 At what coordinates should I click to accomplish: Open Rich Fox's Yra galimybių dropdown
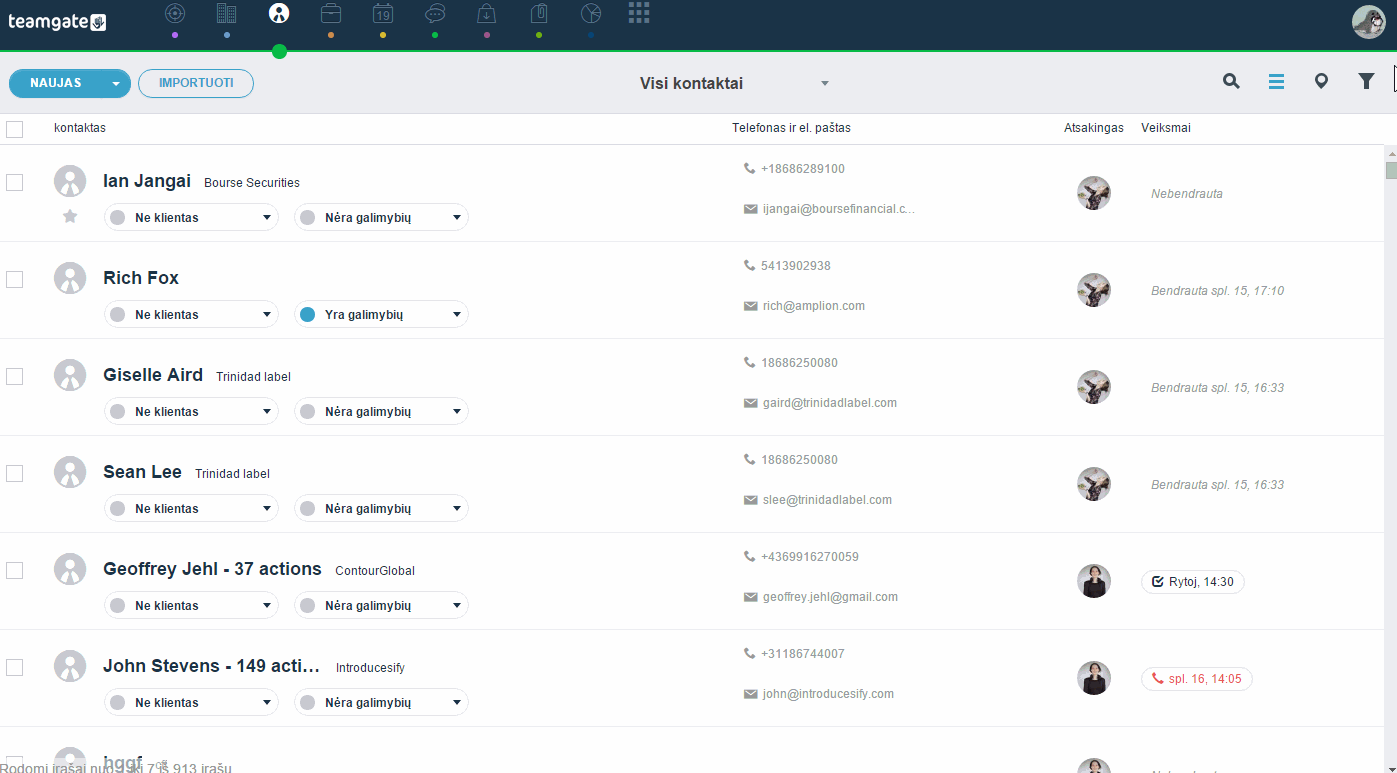click(381, 314)
